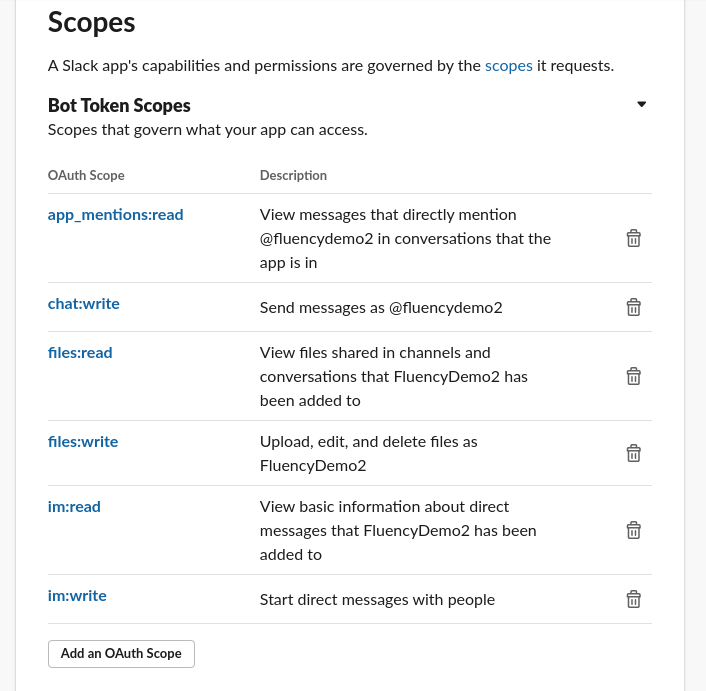Collapse the Bot Token Scopes section arrow
Viewport: 706px width, 691px height.
pos(642,104)
